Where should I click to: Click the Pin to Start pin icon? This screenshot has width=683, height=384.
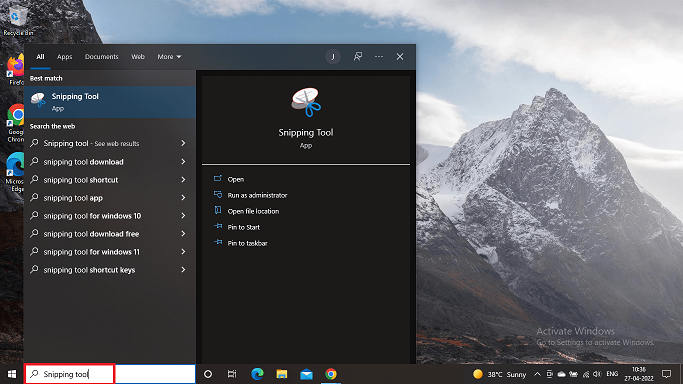(x=218, y=226)
